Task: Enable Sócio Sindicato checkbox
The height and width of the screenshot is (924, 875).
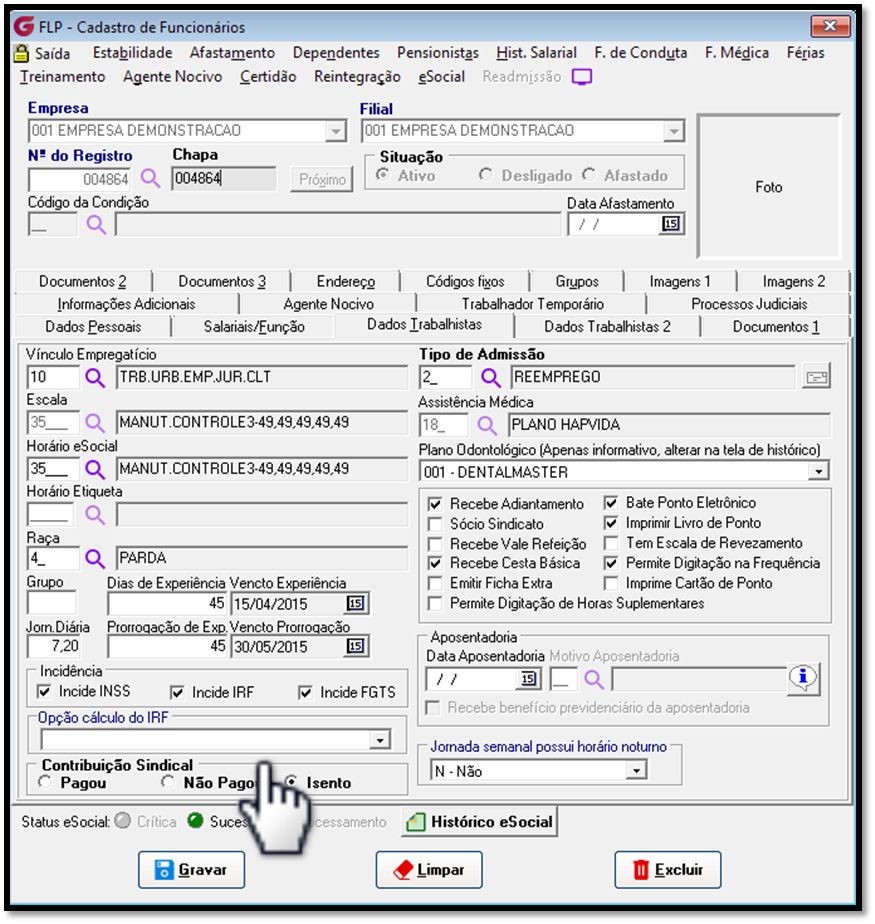Action: click(x=435, y=524)
